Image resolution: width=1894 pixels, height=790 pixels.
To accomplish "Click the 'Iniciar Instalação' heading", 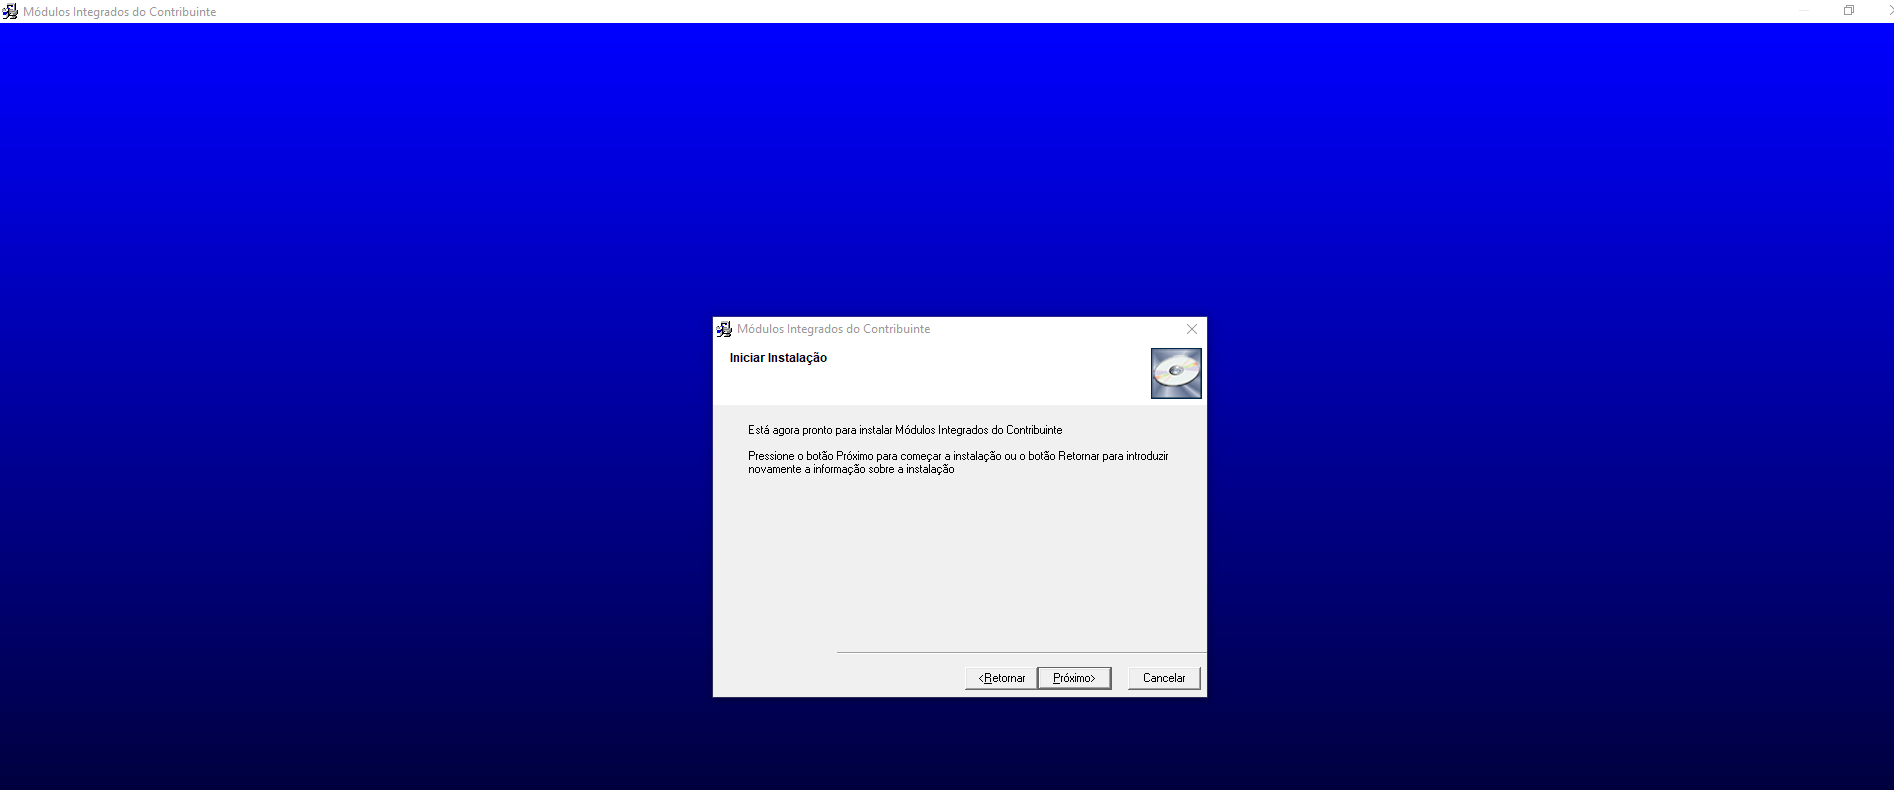I will [x=778, y=358].
